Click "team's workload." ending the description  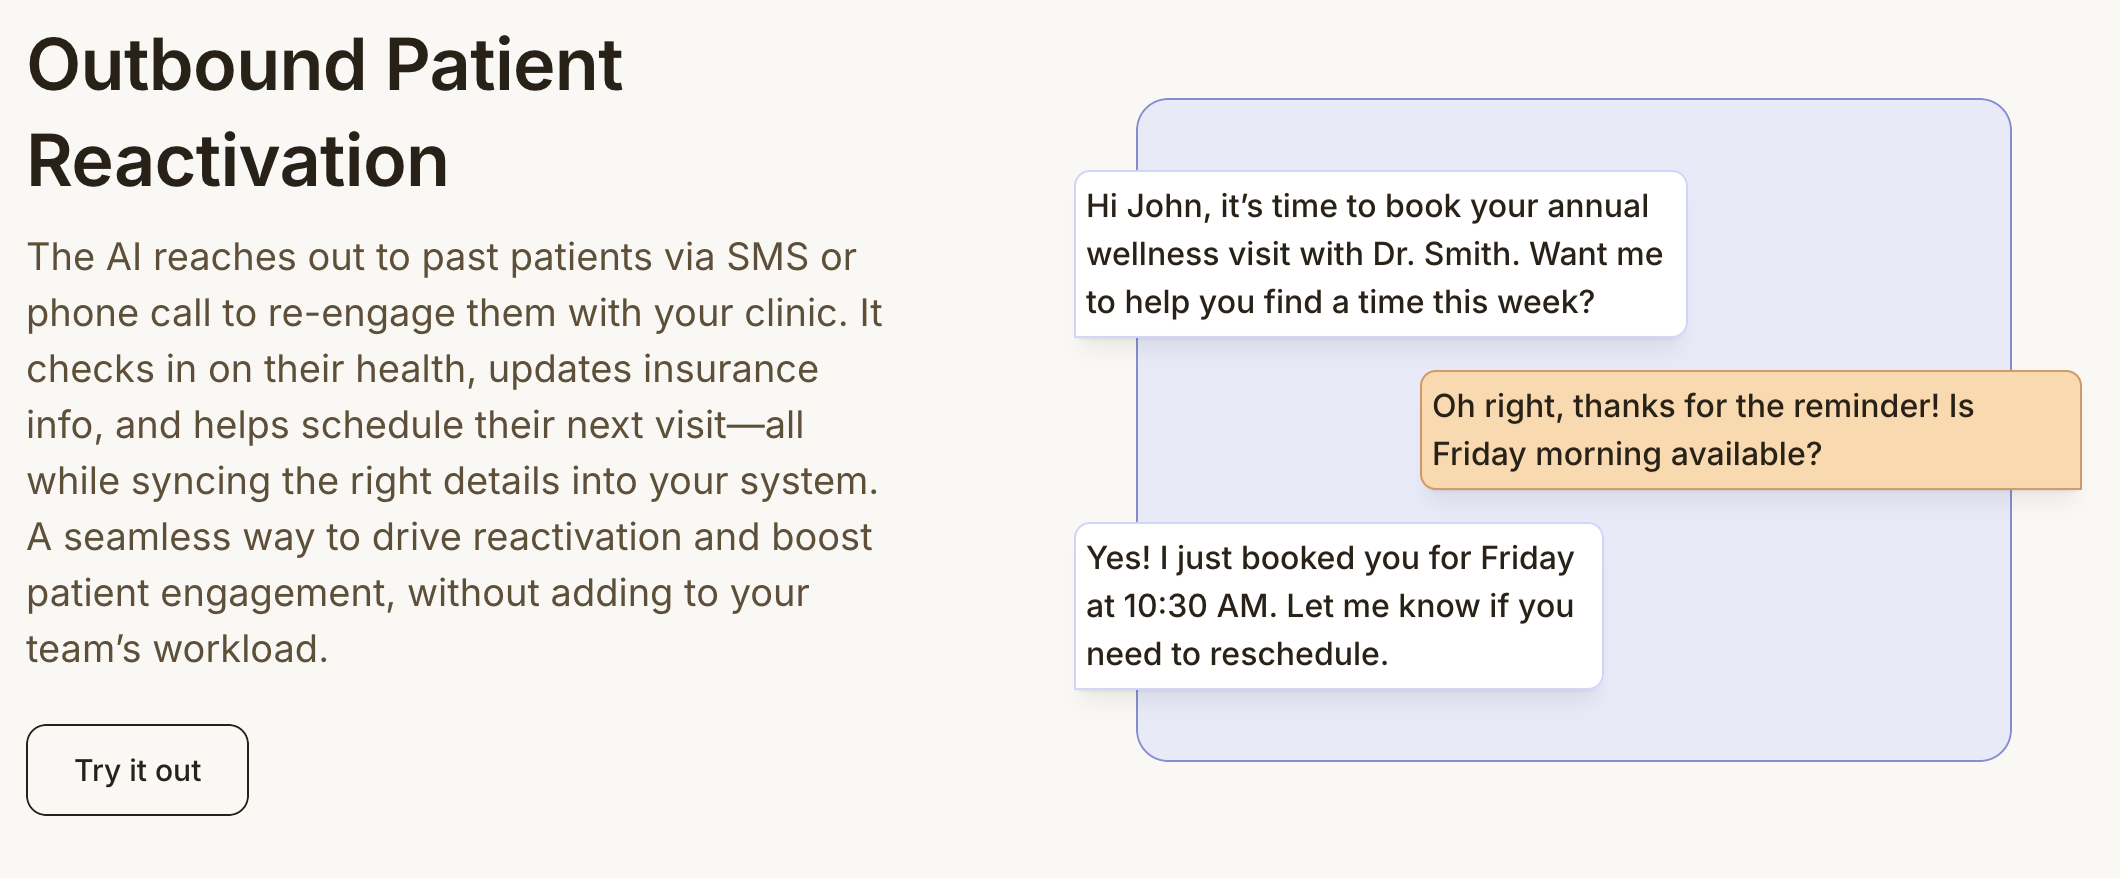(177, 649)
